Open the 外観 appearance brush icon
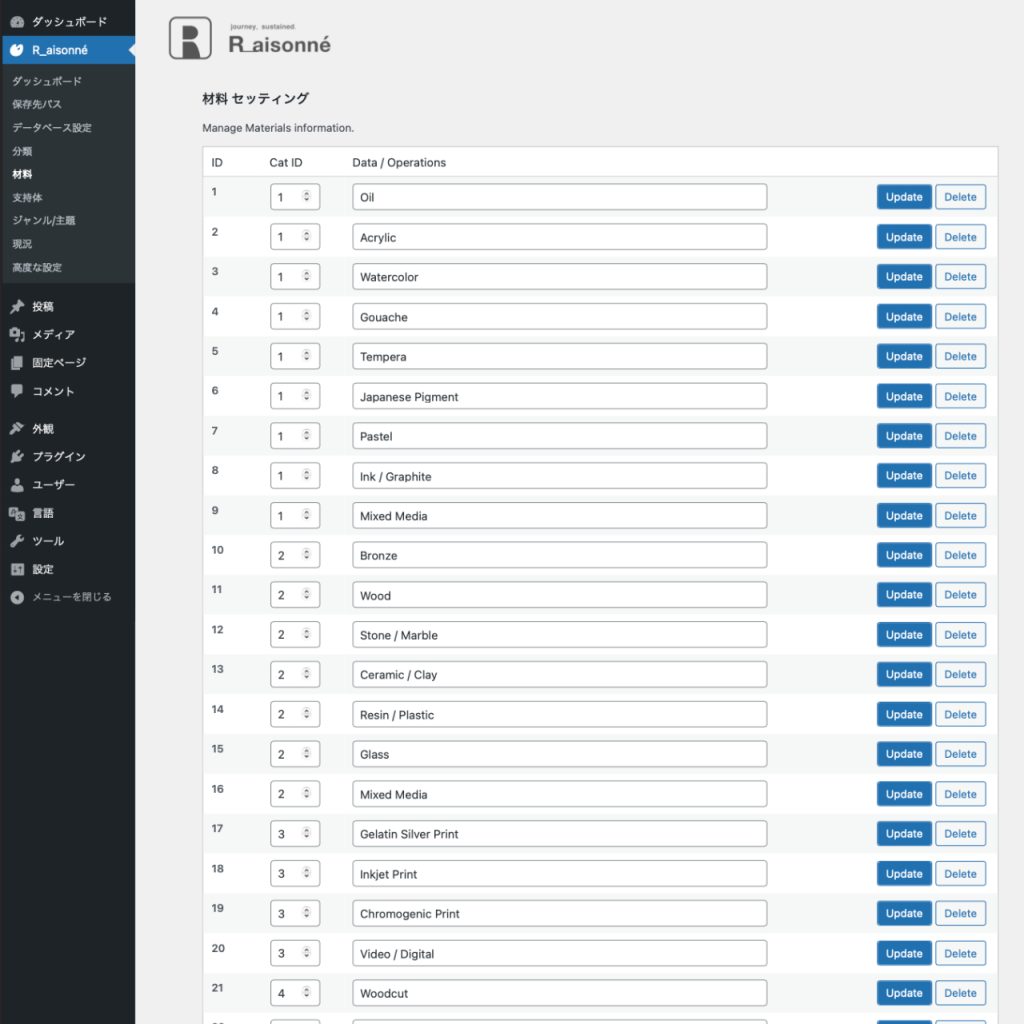1024x1024 pixels. pos(17,428)
